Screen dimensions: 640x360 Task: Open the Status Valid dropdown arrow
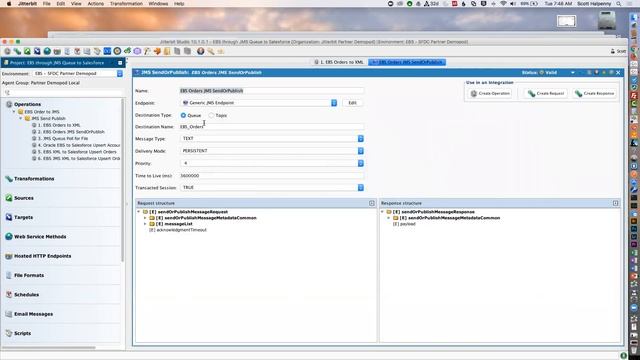[x=573, y=73]
